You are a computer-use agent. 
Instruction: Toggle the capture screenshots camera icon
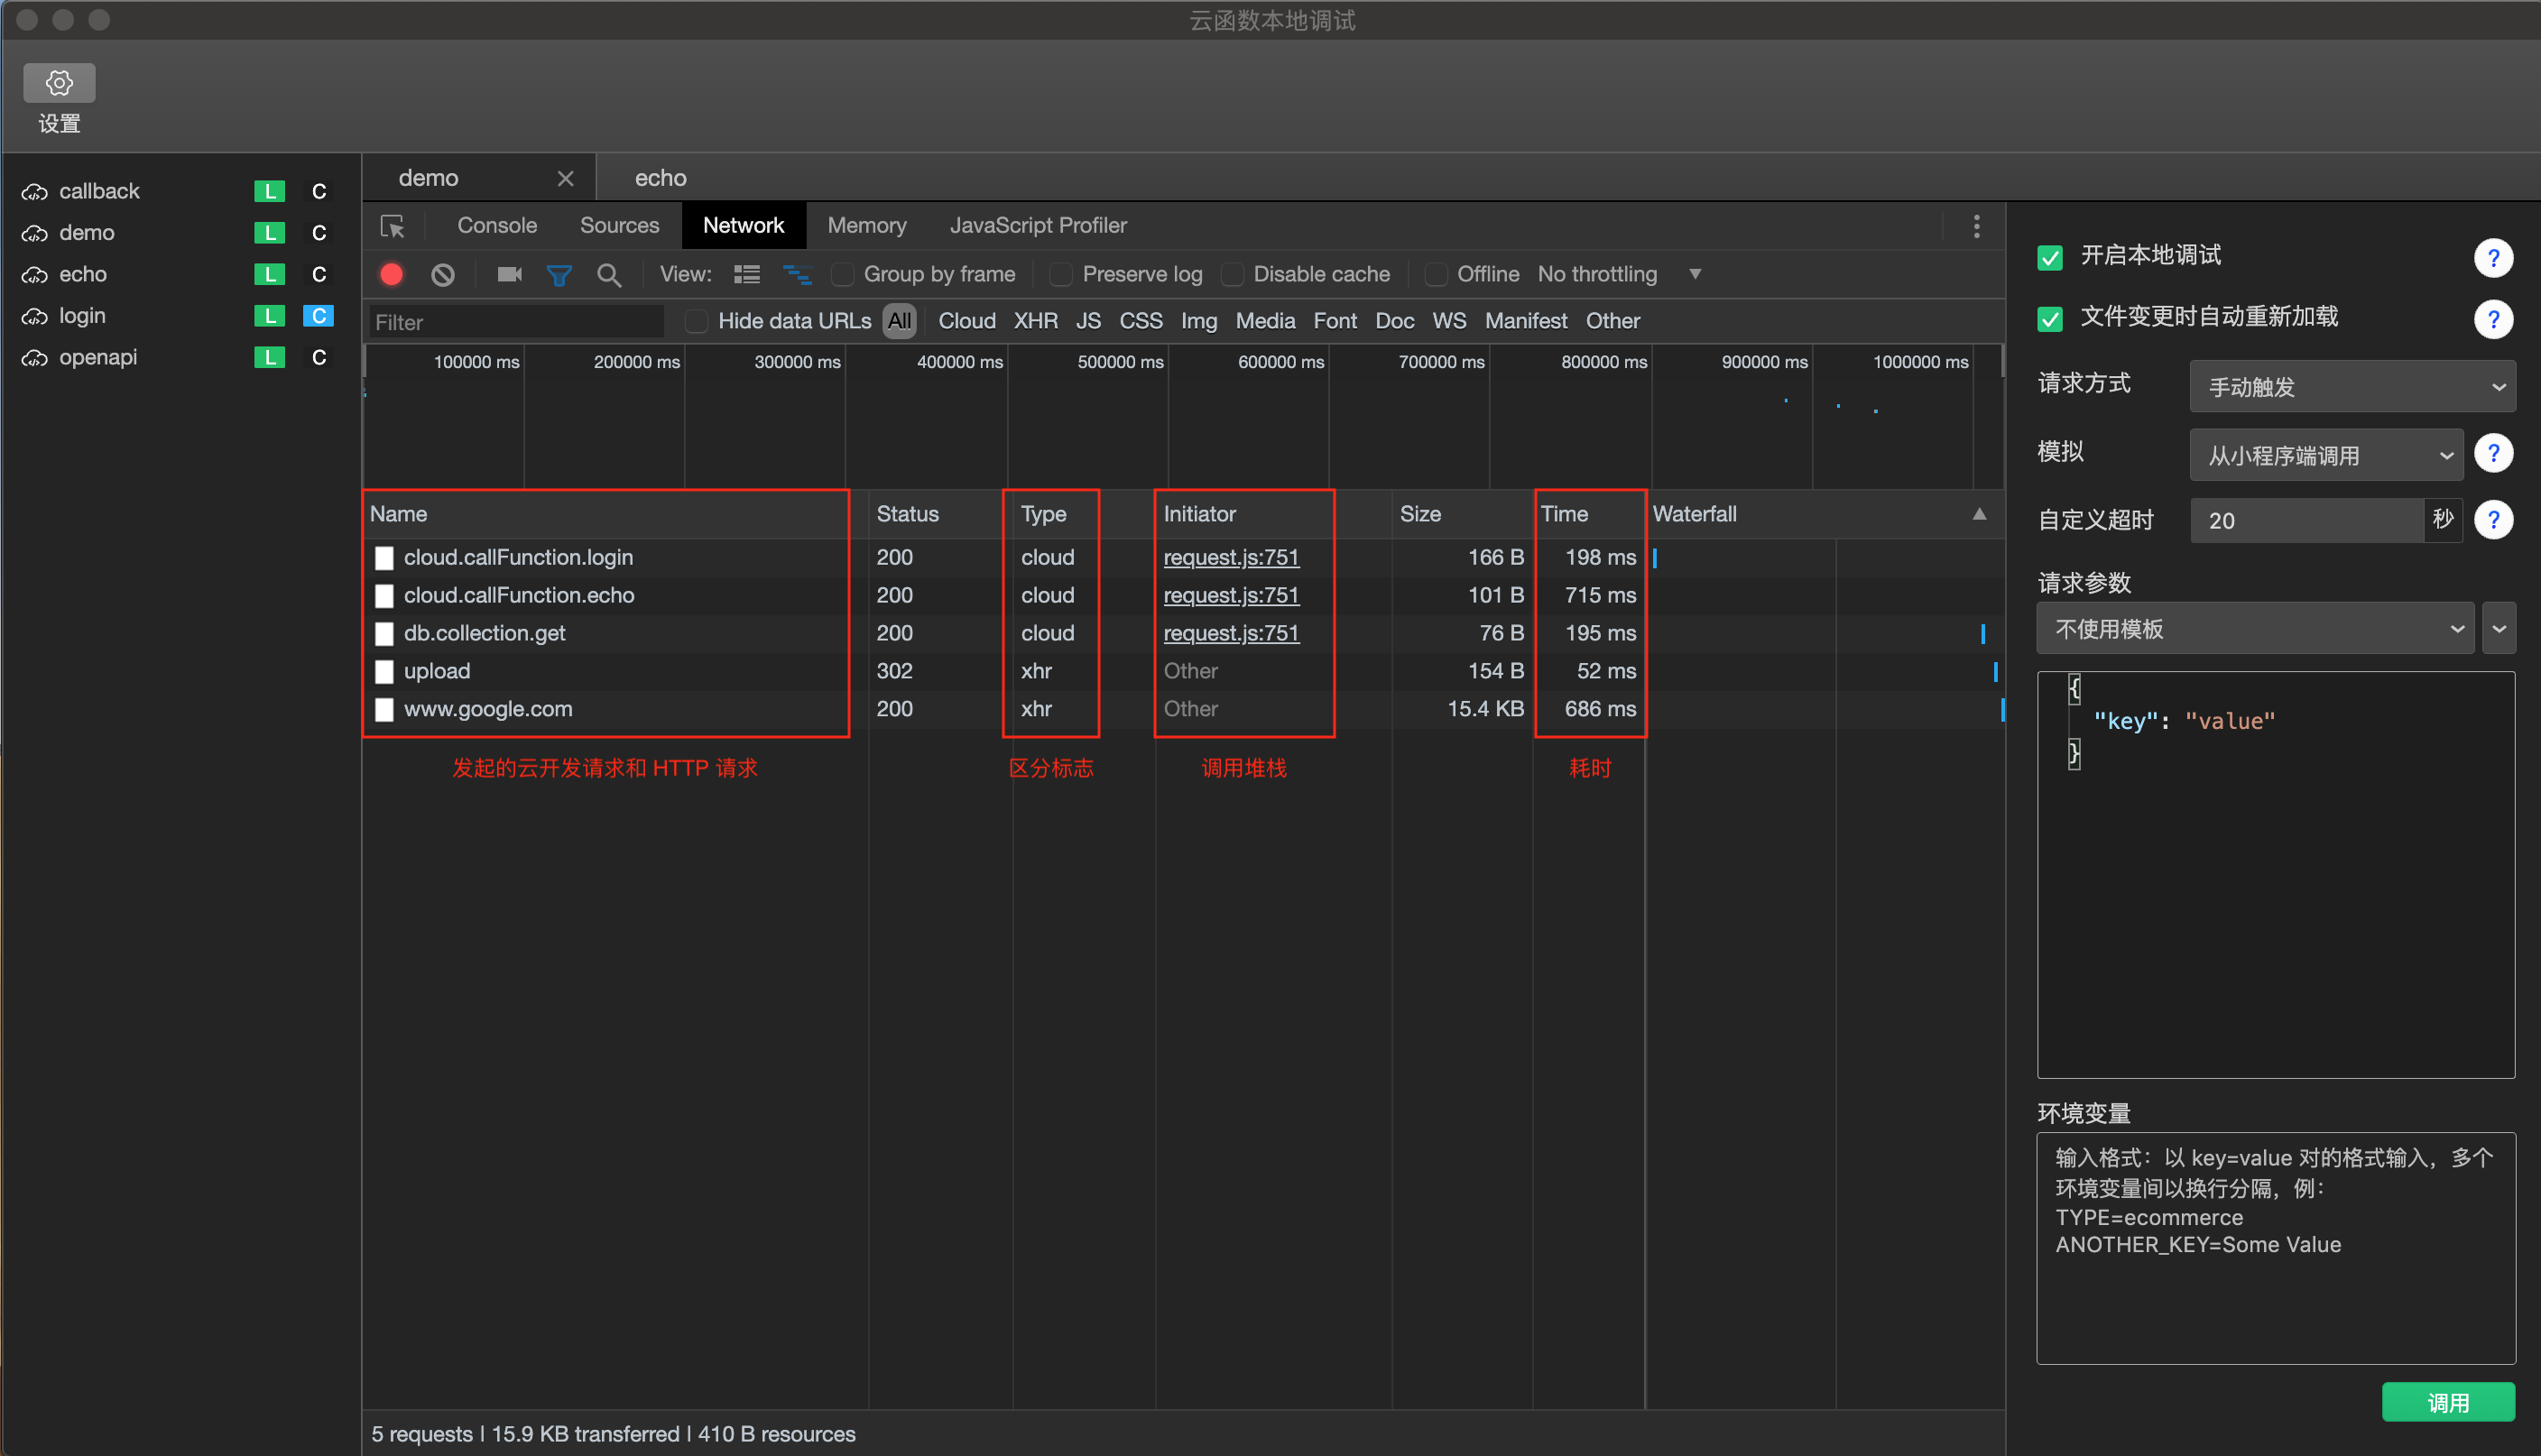coord(509,274)
